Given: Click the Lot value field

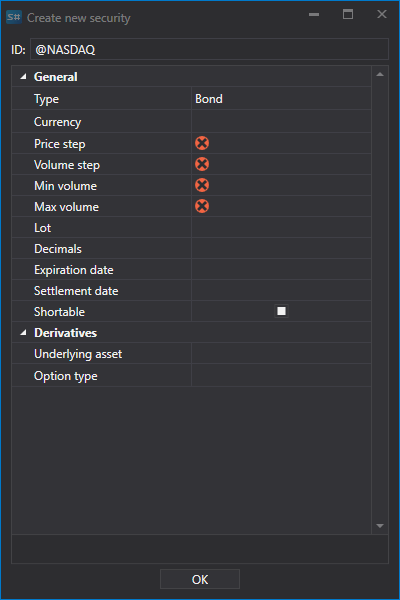Looking at the screenshot, I should [x=281, y=228].
